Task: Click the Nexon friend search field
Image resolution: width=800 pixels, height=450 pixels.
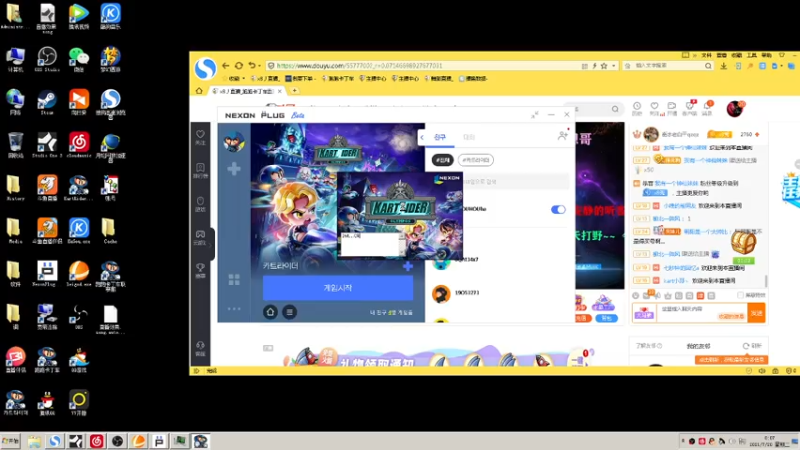Action: [x=515, y=182]
